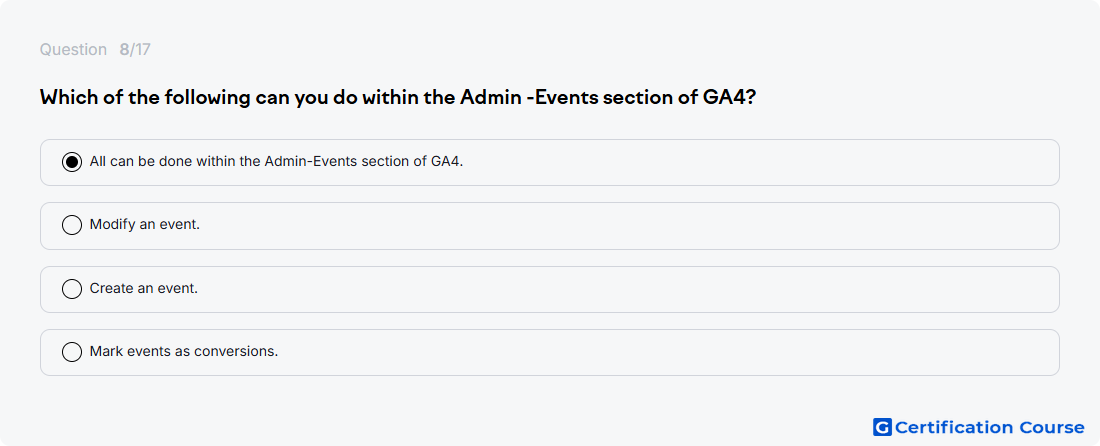Click the Question 8/17 progress label
This screenshot has width=1100, height=446.
pyautogui.click(x=95, y=50)
